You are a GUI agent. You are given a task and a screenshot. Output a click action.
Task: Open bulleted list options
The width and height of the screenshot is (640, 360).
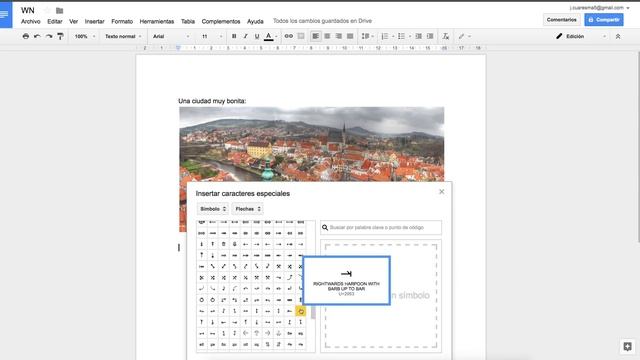404,36
